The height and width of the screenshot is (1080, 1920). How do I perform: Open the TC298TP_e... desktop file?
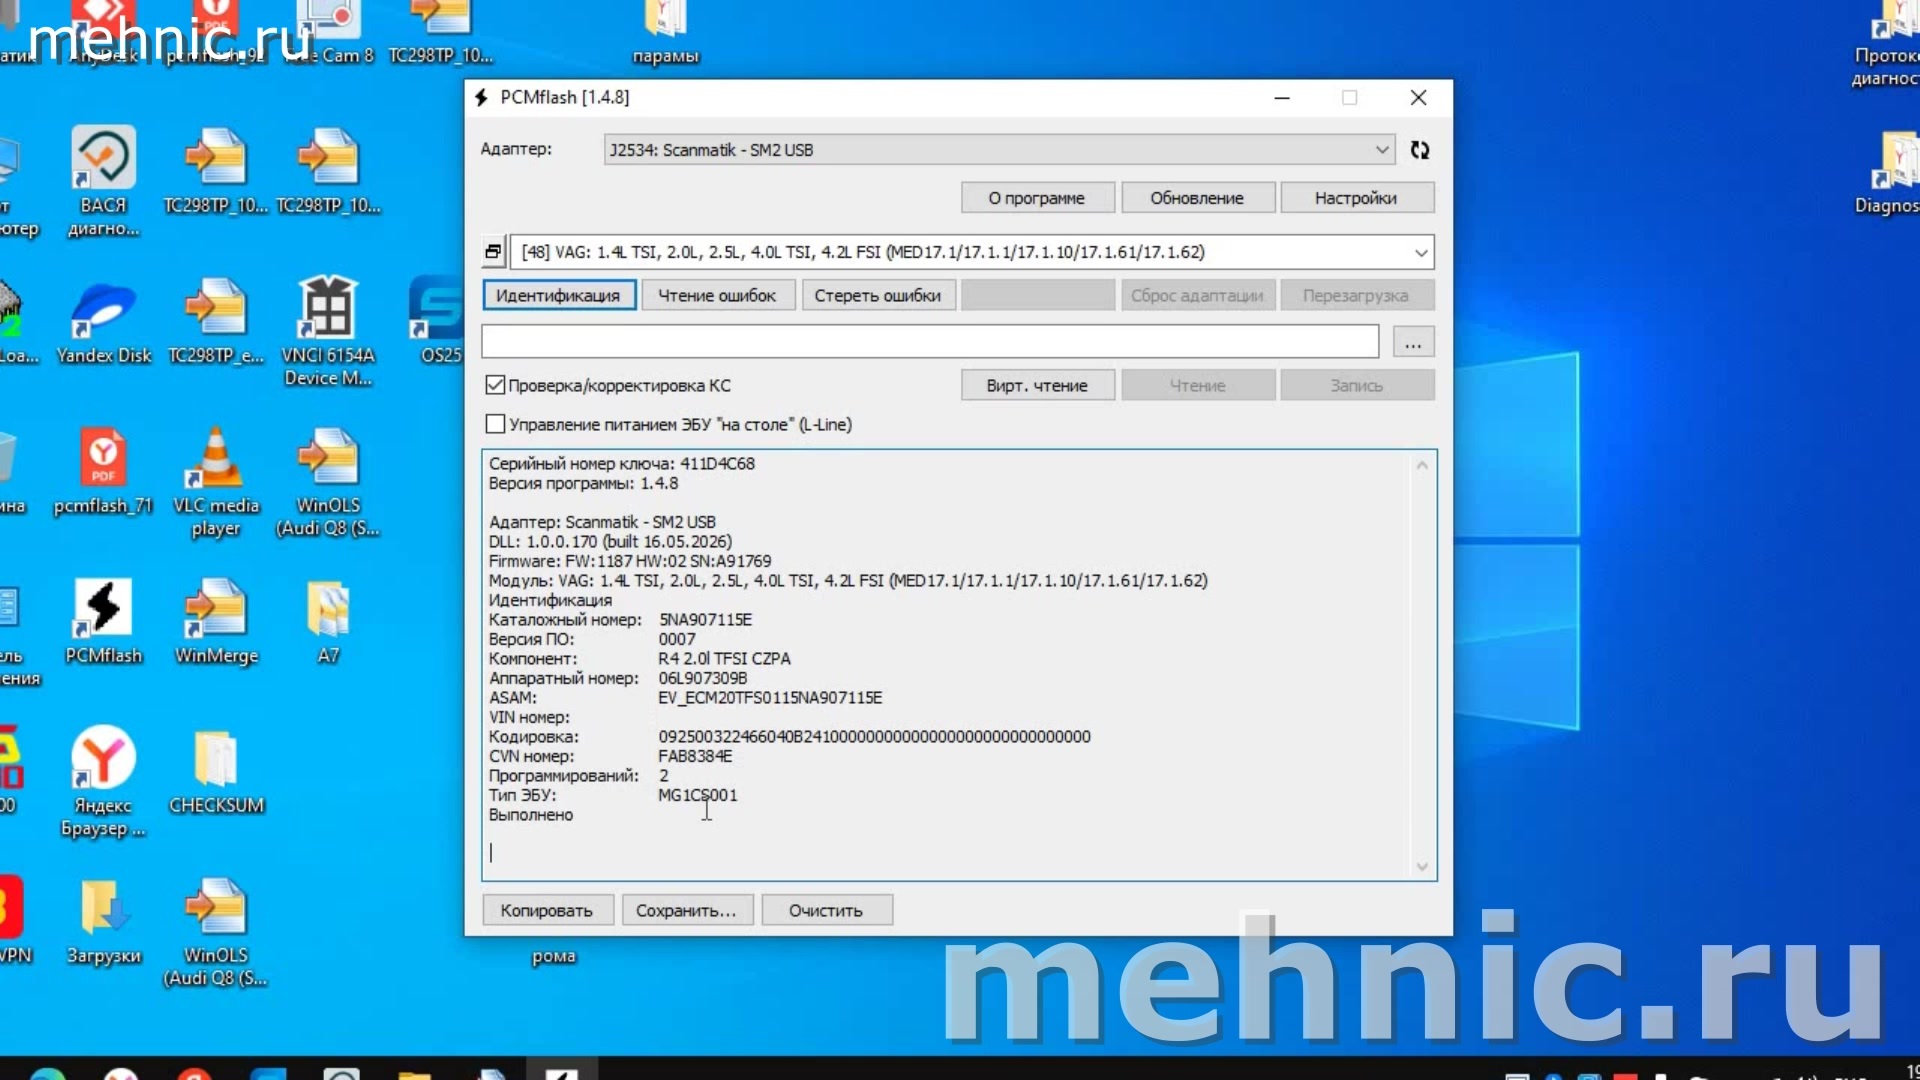[x=216, y=322]
